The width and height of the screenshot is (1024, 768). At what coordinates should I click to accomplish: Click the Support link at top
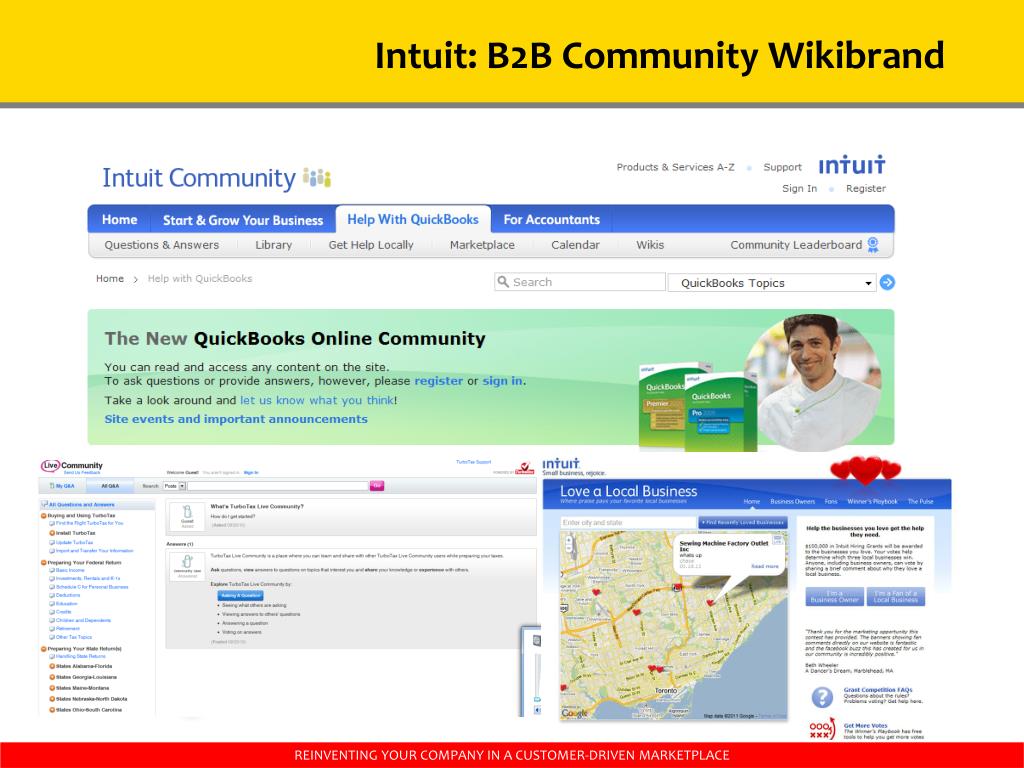tap(782, 167)
